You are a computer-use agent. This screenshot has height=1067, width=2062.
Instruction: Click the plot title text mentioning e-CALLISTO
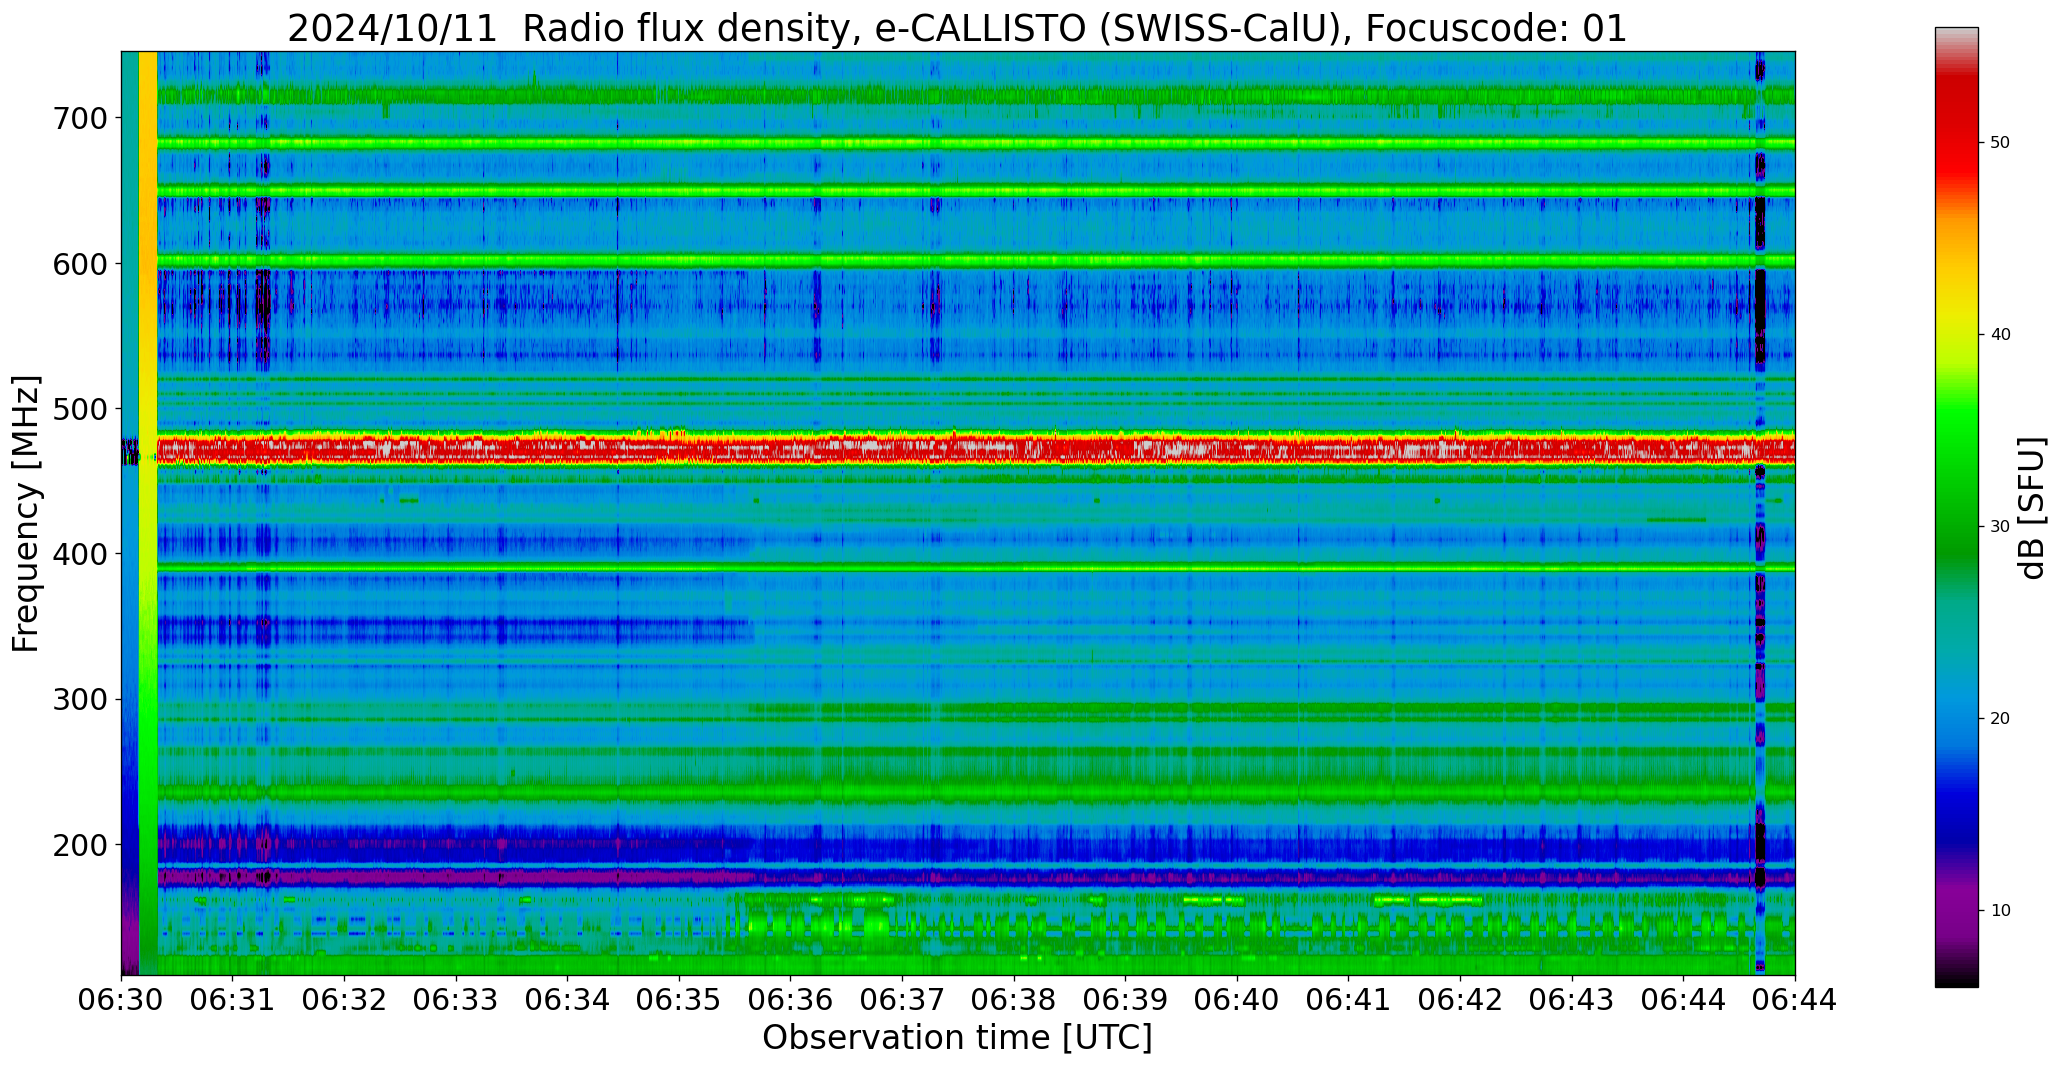(x=957, y=28)
